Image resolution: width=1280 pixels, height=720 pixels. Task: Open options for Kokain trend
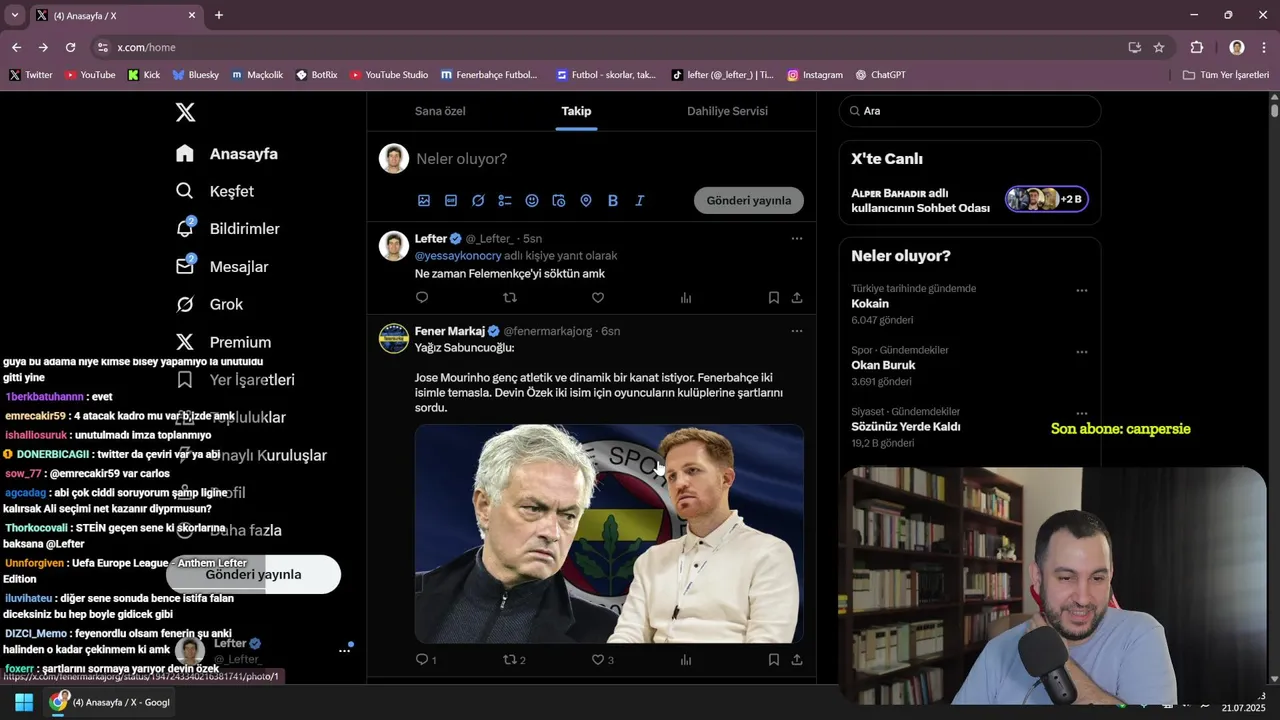(1082, 291)
